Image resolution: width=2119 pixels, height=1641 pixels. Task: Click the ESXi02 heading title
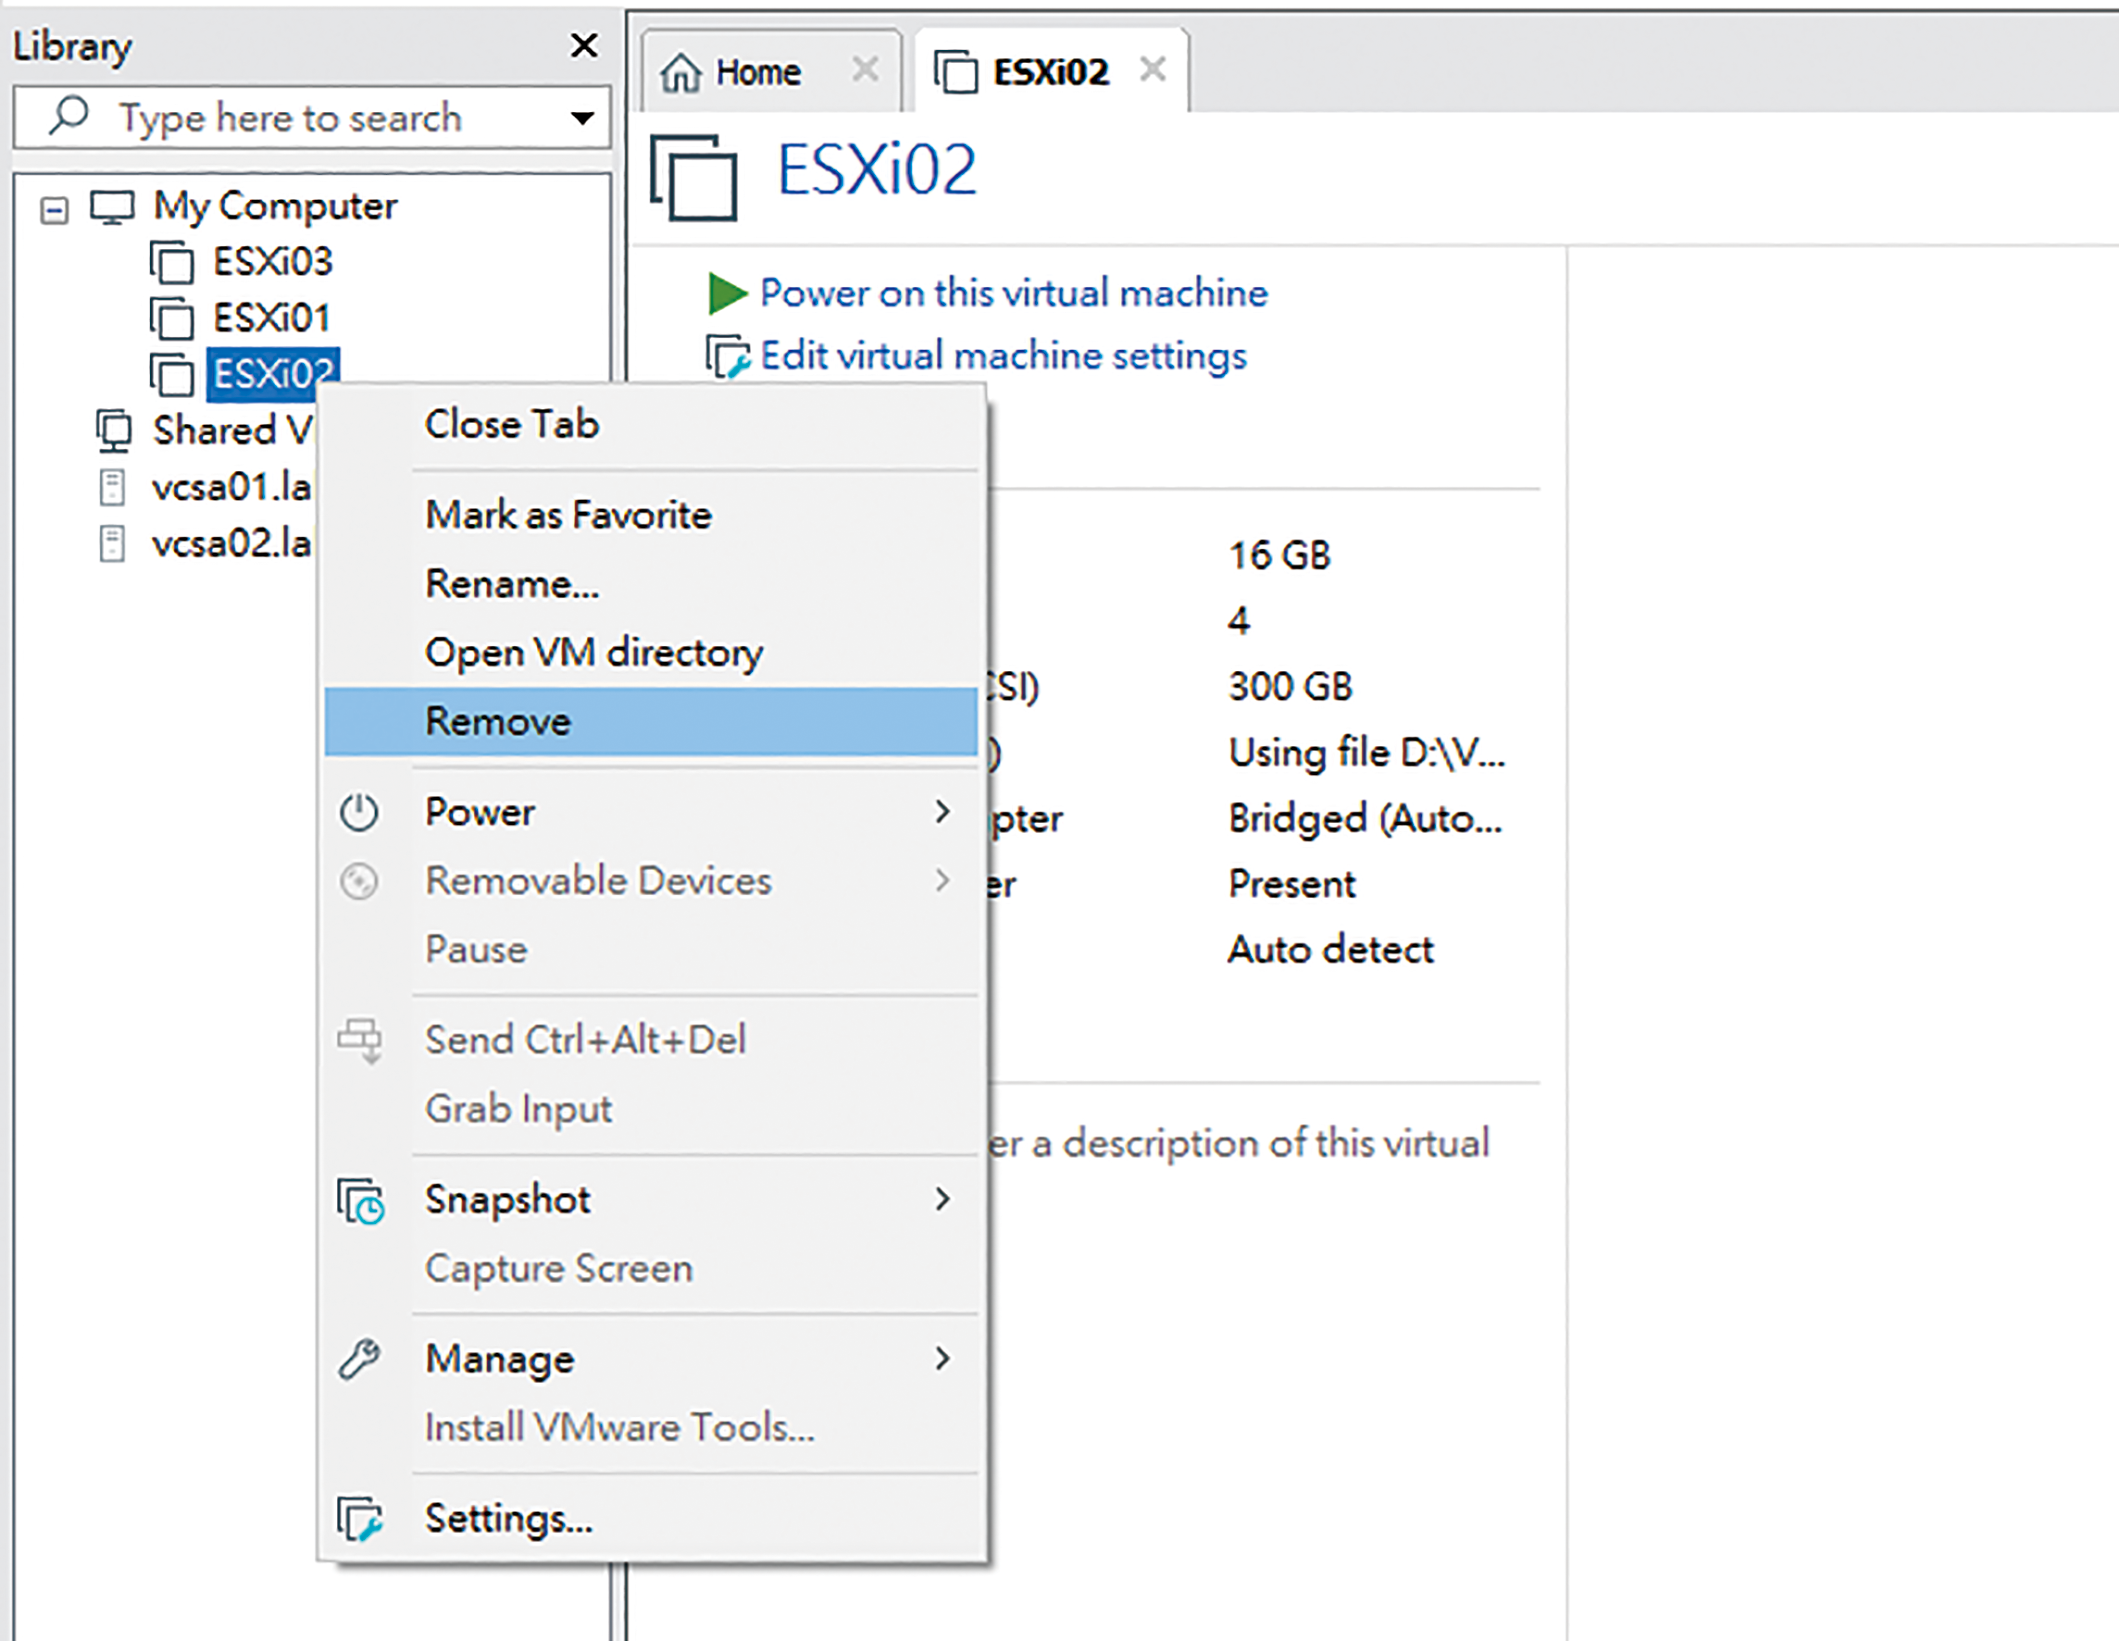(x=876, y=170)
